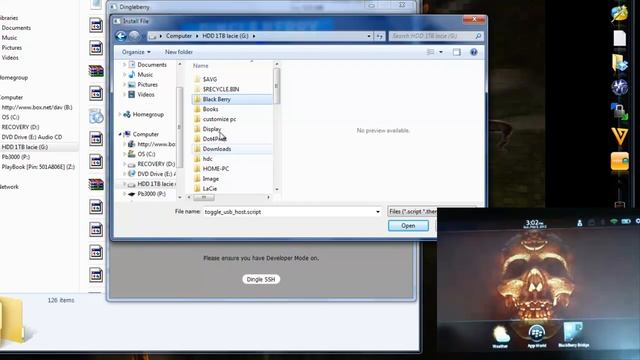Select Documents in dialog navigation tree
640x360 pixels.
click(152, 65)
